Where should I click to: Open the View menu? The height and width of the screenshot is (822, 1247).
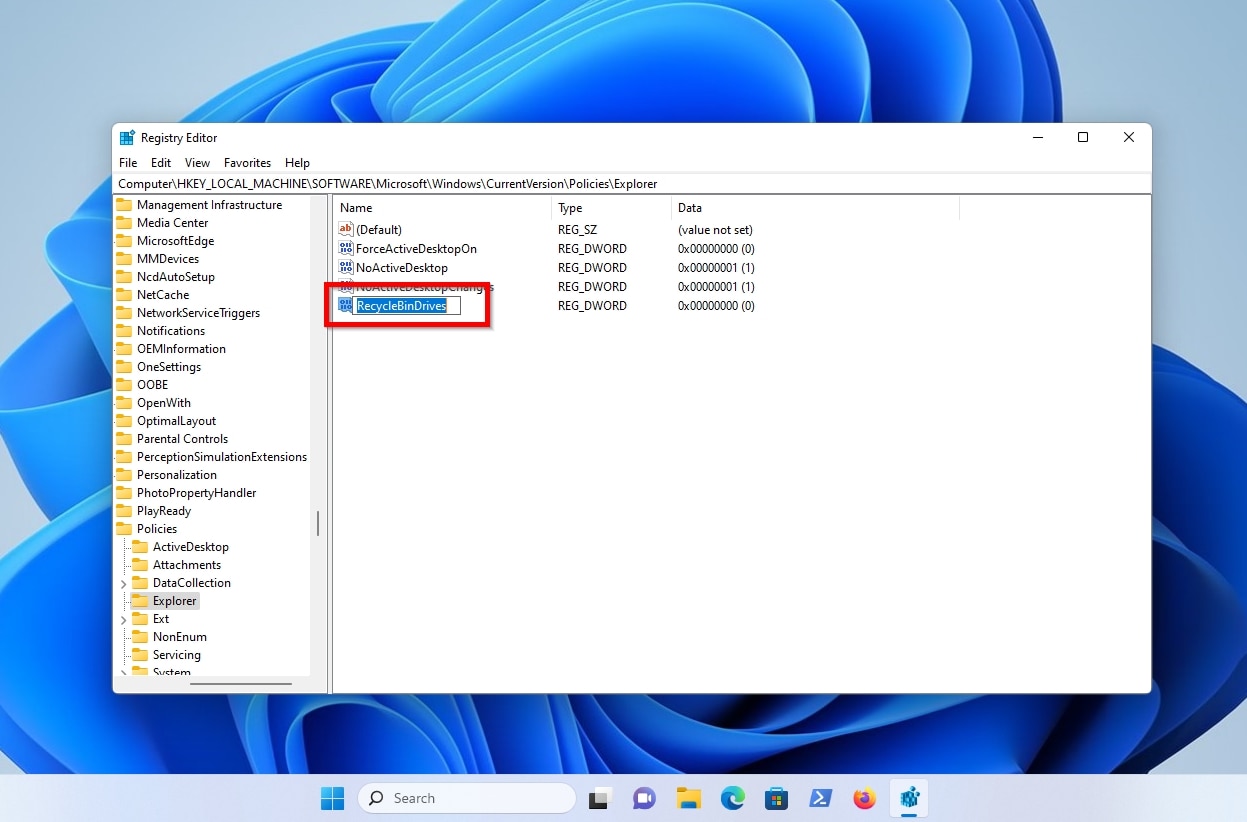pos(197,162)
